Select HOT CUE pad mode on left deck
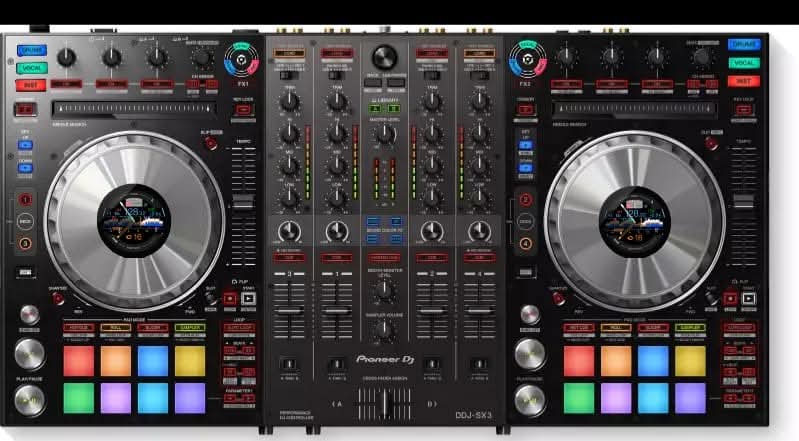 point(78,328)
